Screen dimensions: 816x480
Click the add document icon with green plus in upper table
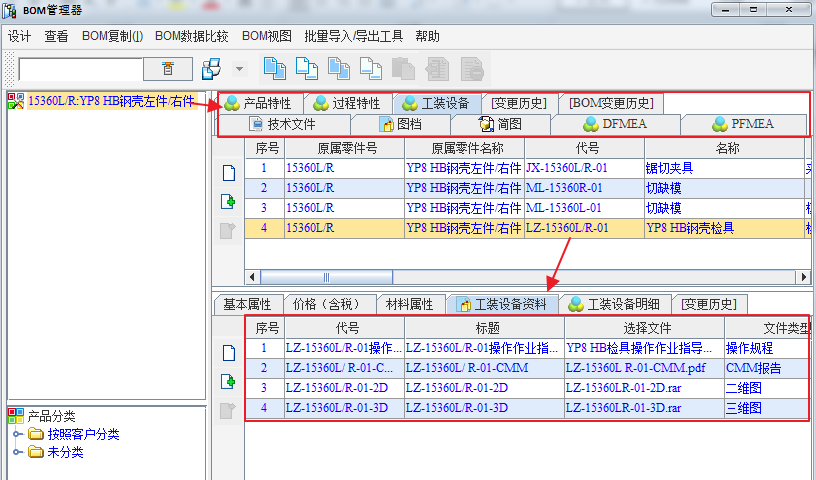pyautogui.click(x=228, y=202)
